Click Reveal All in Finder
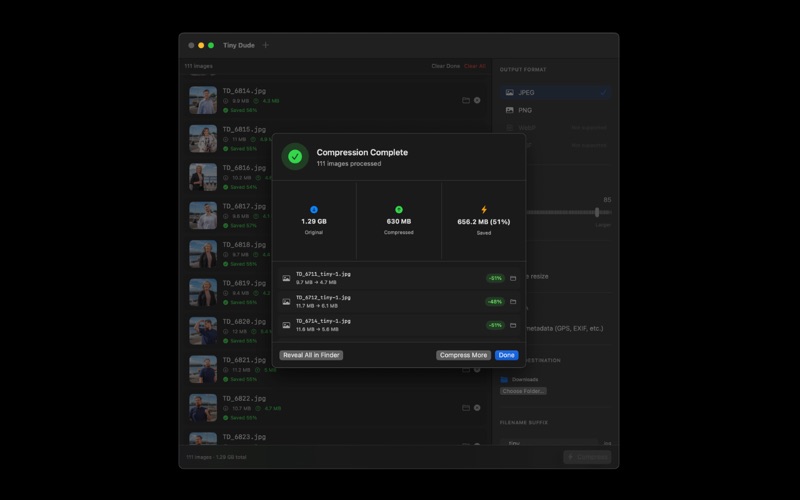This screenshot has height=500, width=800. pyautogui.click(x=311, y=355)
